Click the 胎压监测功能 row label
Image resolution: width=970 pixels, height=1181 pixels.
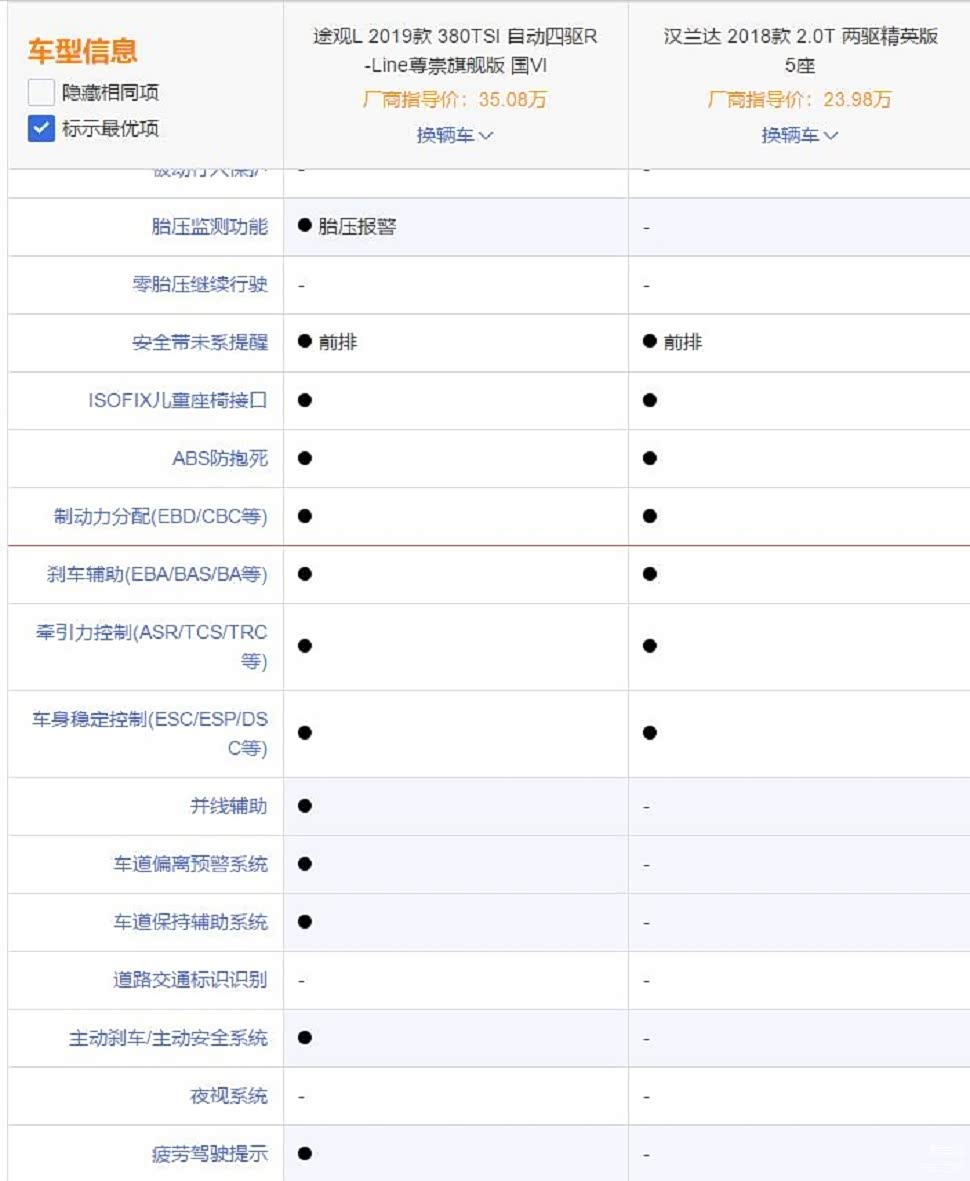pos(209,227)
